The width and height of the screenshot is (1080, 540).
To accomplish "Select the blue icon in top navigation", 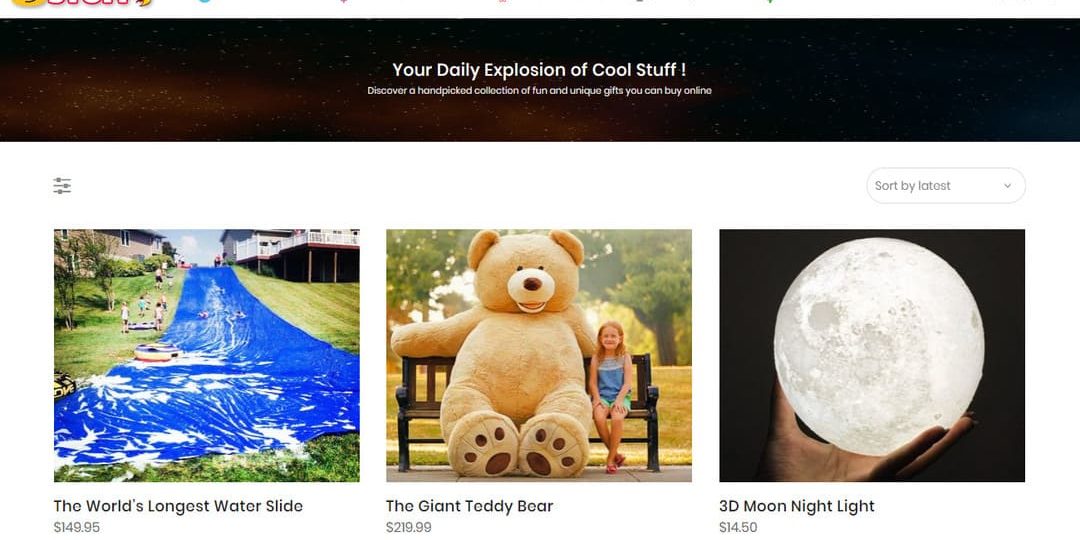I will pos(205,1).
